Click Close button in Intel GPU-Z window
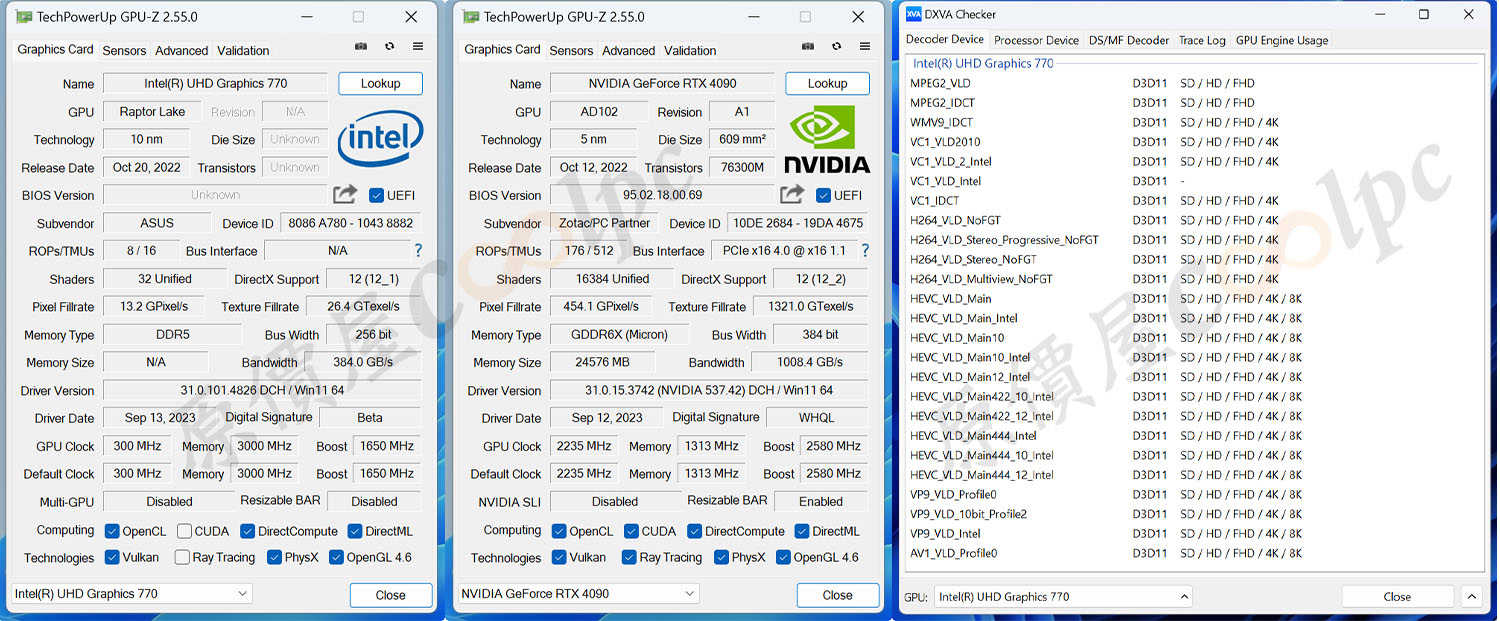The width and height of the screenshot is (1500, 621). (x=391, y=595)
